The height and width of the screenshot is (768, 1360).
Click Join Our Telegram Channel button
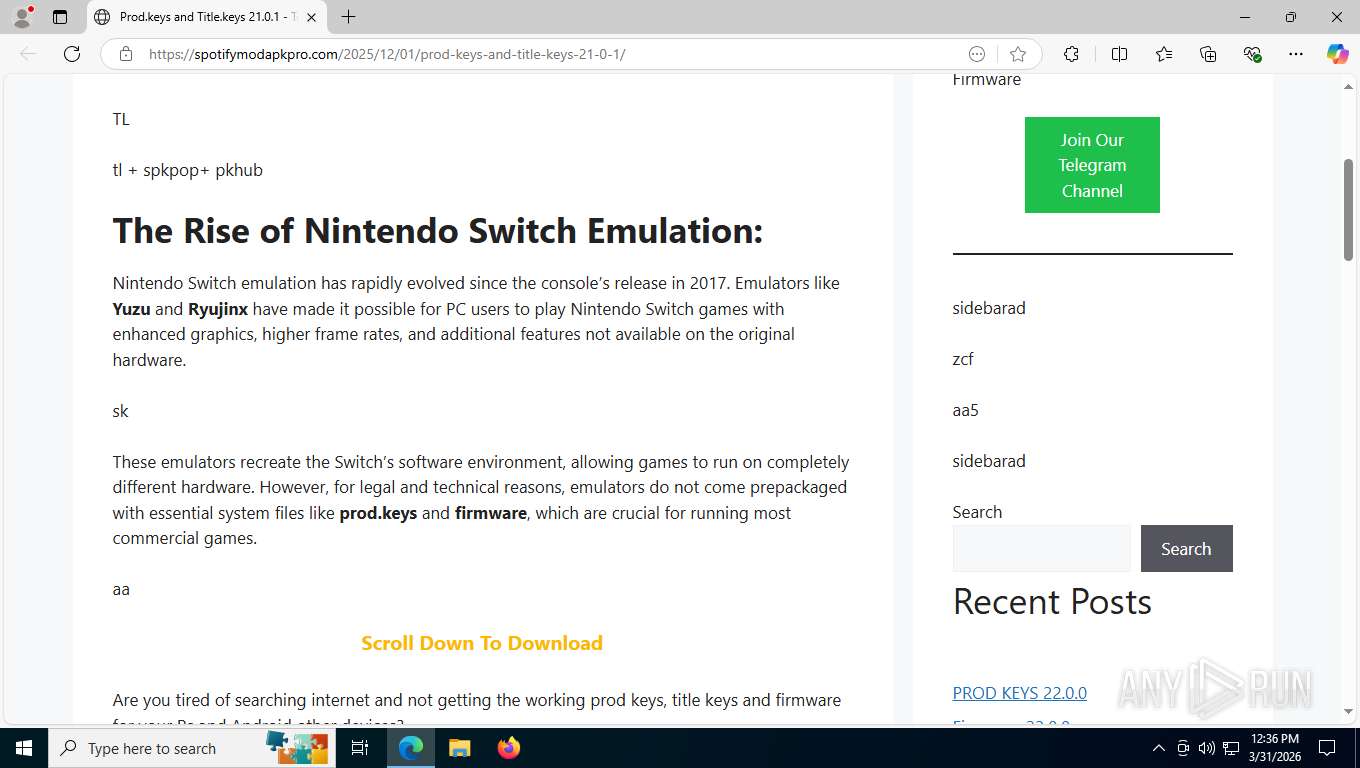click(1092, 165)
